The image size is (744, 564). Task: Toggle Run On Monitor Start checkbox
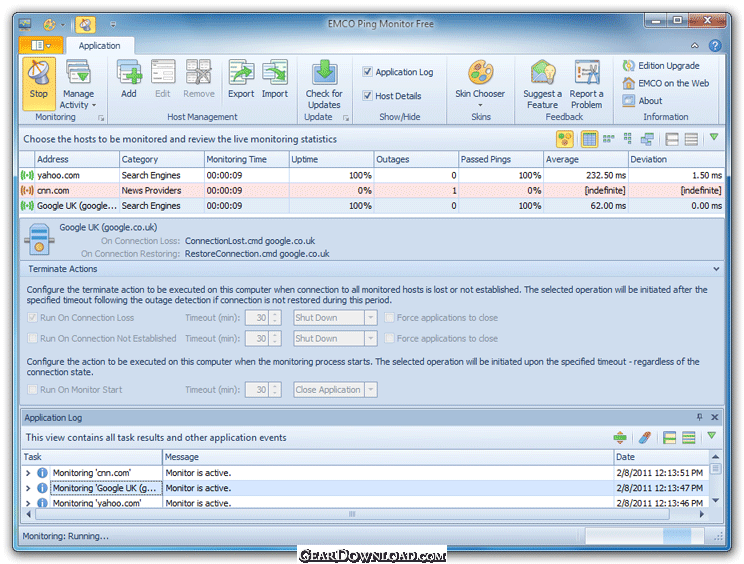click(32, 389)
